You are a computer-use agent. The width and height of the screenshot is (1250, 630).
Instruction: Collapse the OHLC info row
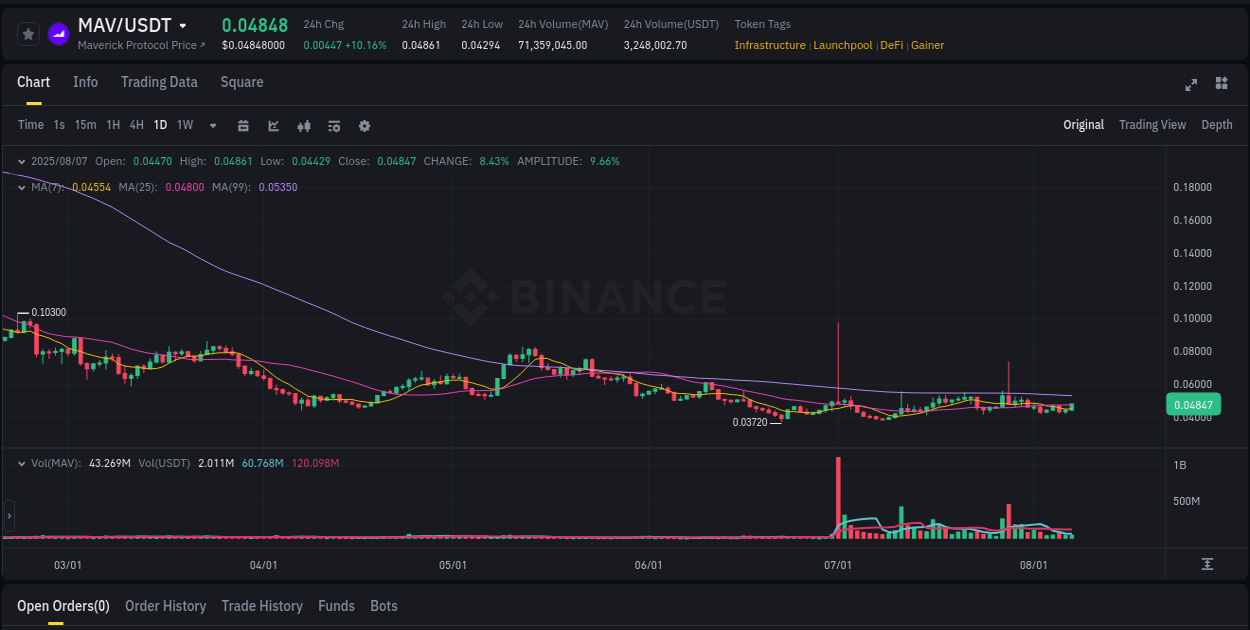pos(21,160)
